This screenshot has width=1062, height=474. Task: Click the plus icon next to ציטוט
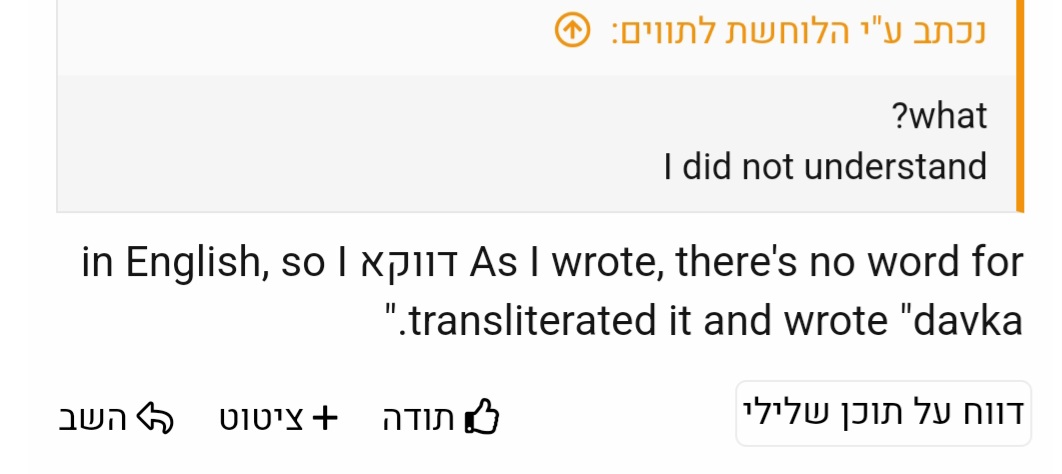(324, 418)
